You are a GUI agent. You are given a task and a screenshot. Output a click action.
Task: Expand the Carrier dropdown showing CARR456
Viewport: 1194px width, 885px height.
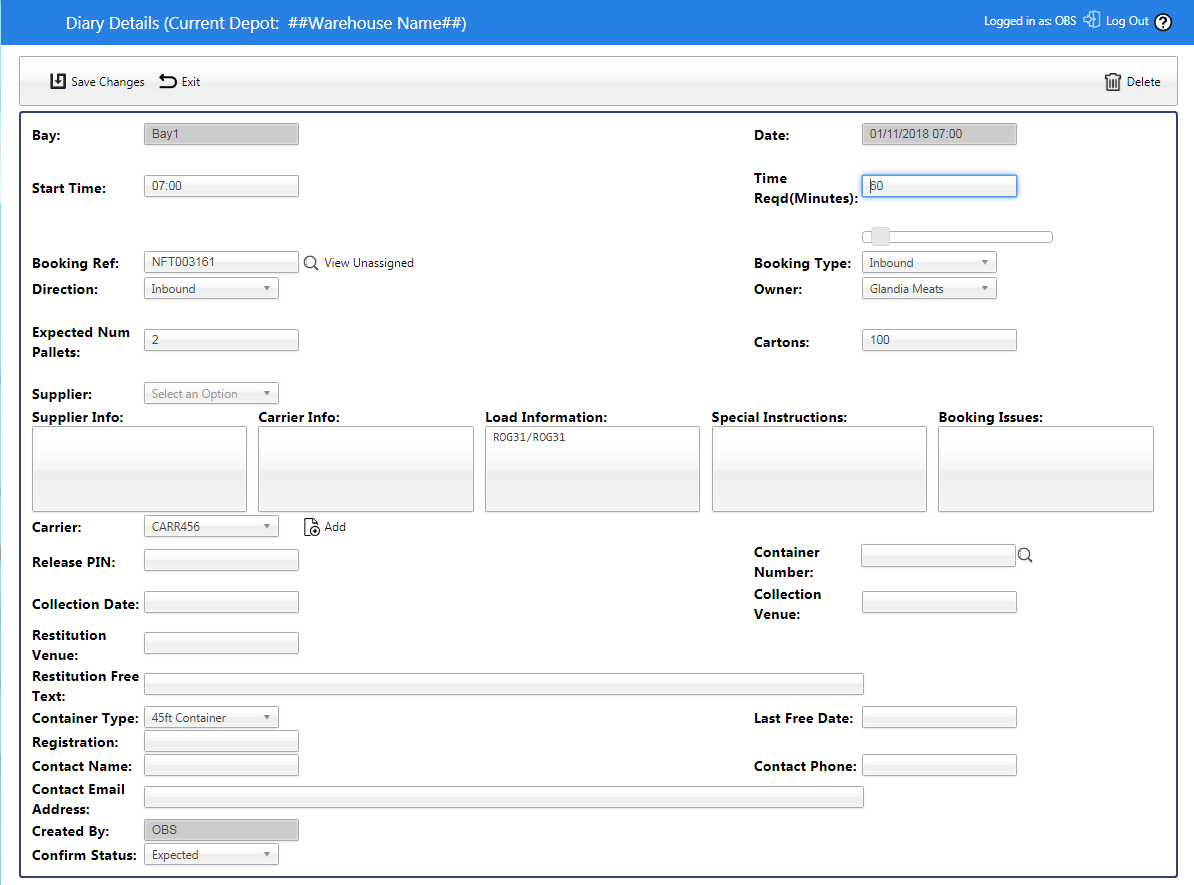click(x=211, y=526)
